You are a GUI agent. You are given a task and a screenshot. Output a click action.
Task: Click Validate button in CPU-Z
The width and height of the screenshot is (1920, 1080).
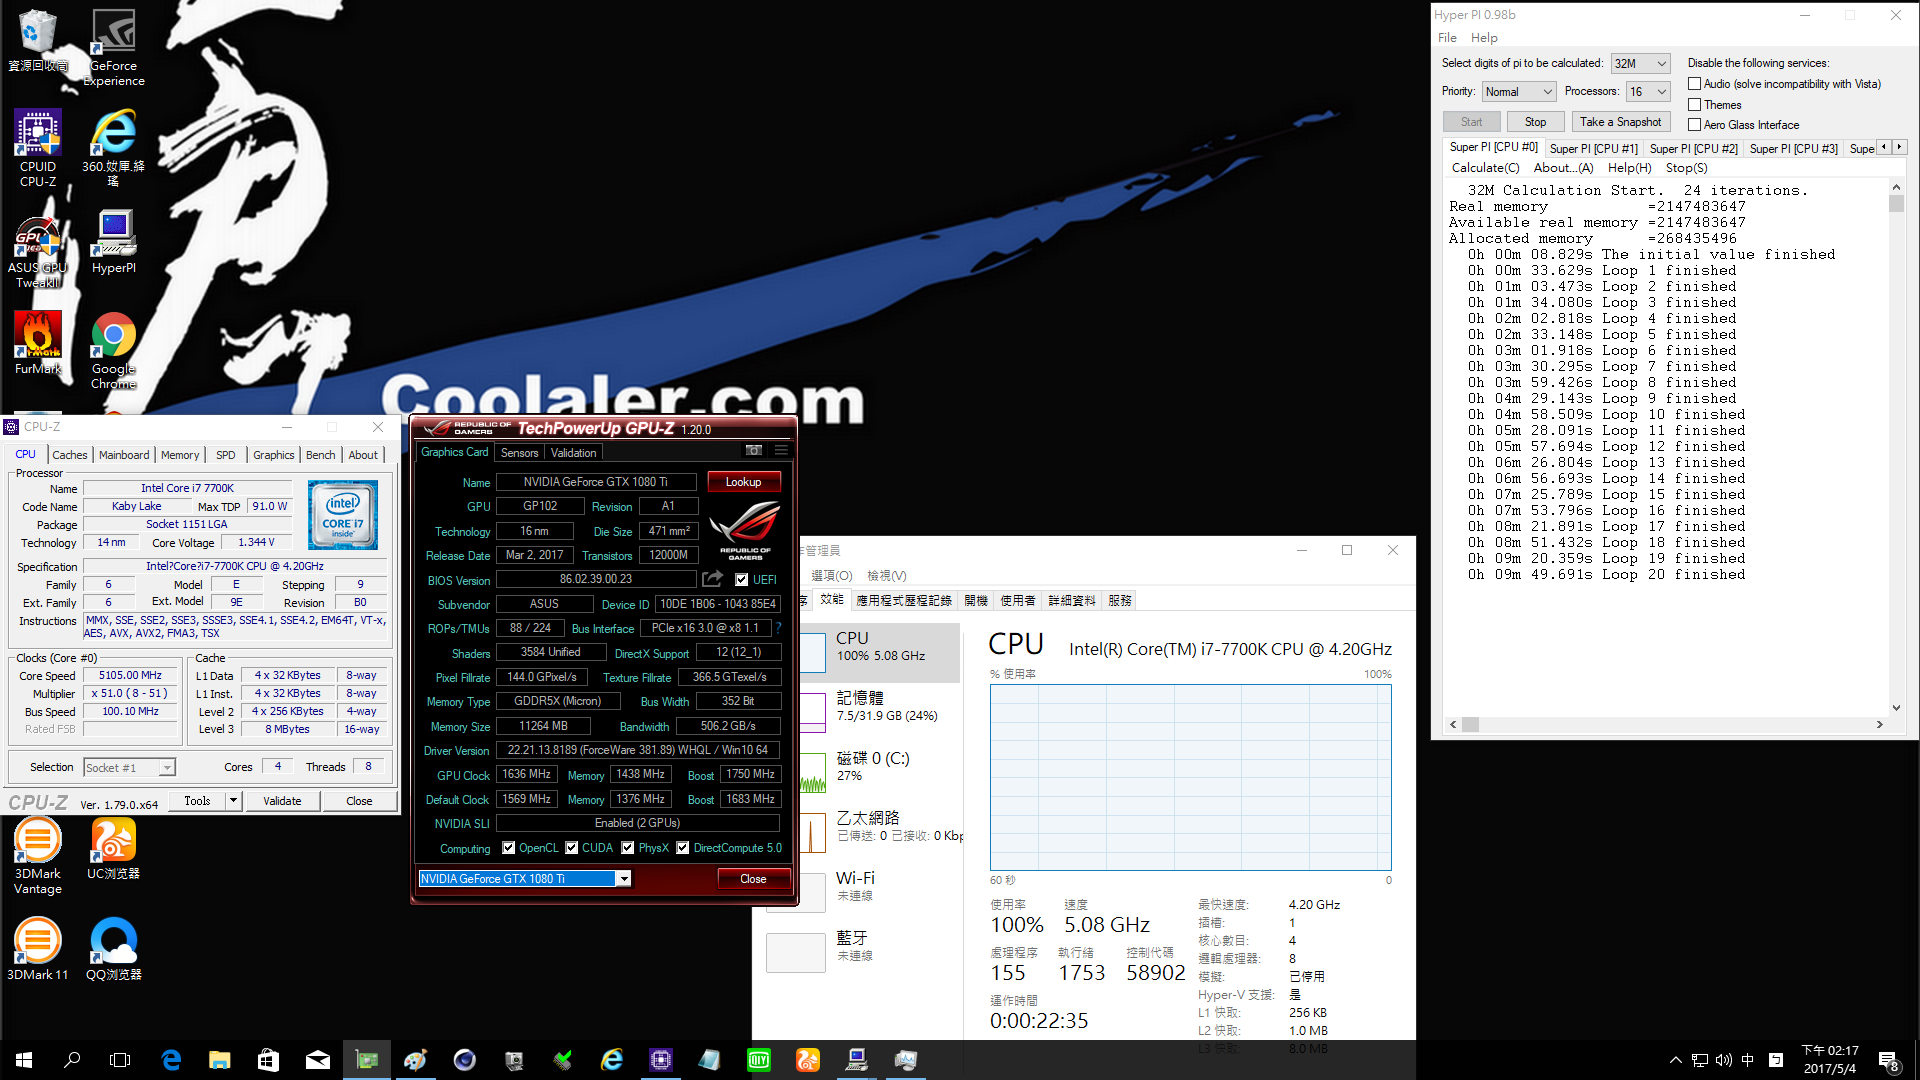(282, 801)
